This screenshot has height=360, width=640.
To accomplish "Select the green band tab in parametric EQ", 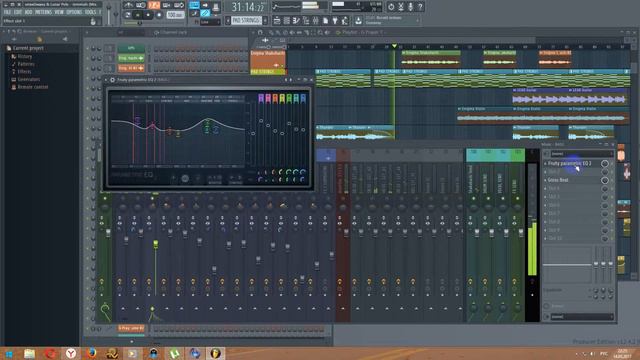I will 289,98.
